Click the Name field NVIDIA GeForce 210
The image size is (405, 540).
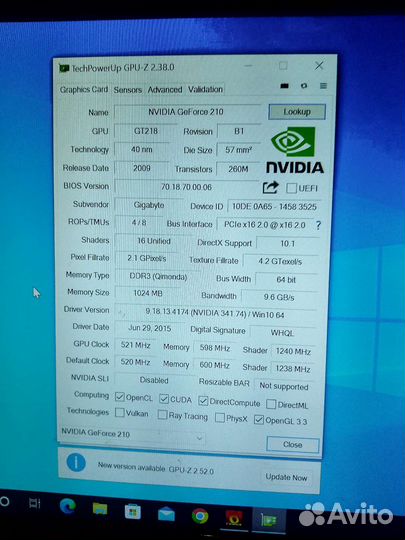[x=187, y=112]
